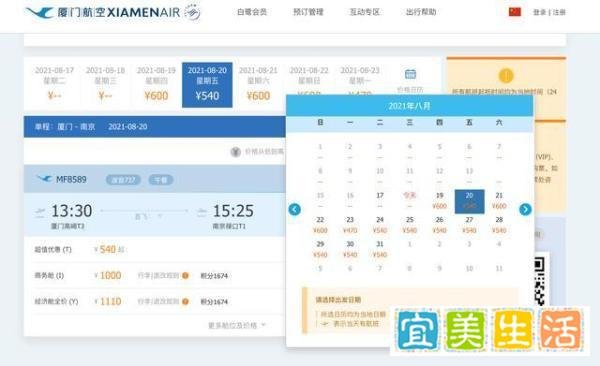This screenshot has height=366, width=600.
Task: Click the arrival plane icon near 15:25
Action: pos(201,212)
